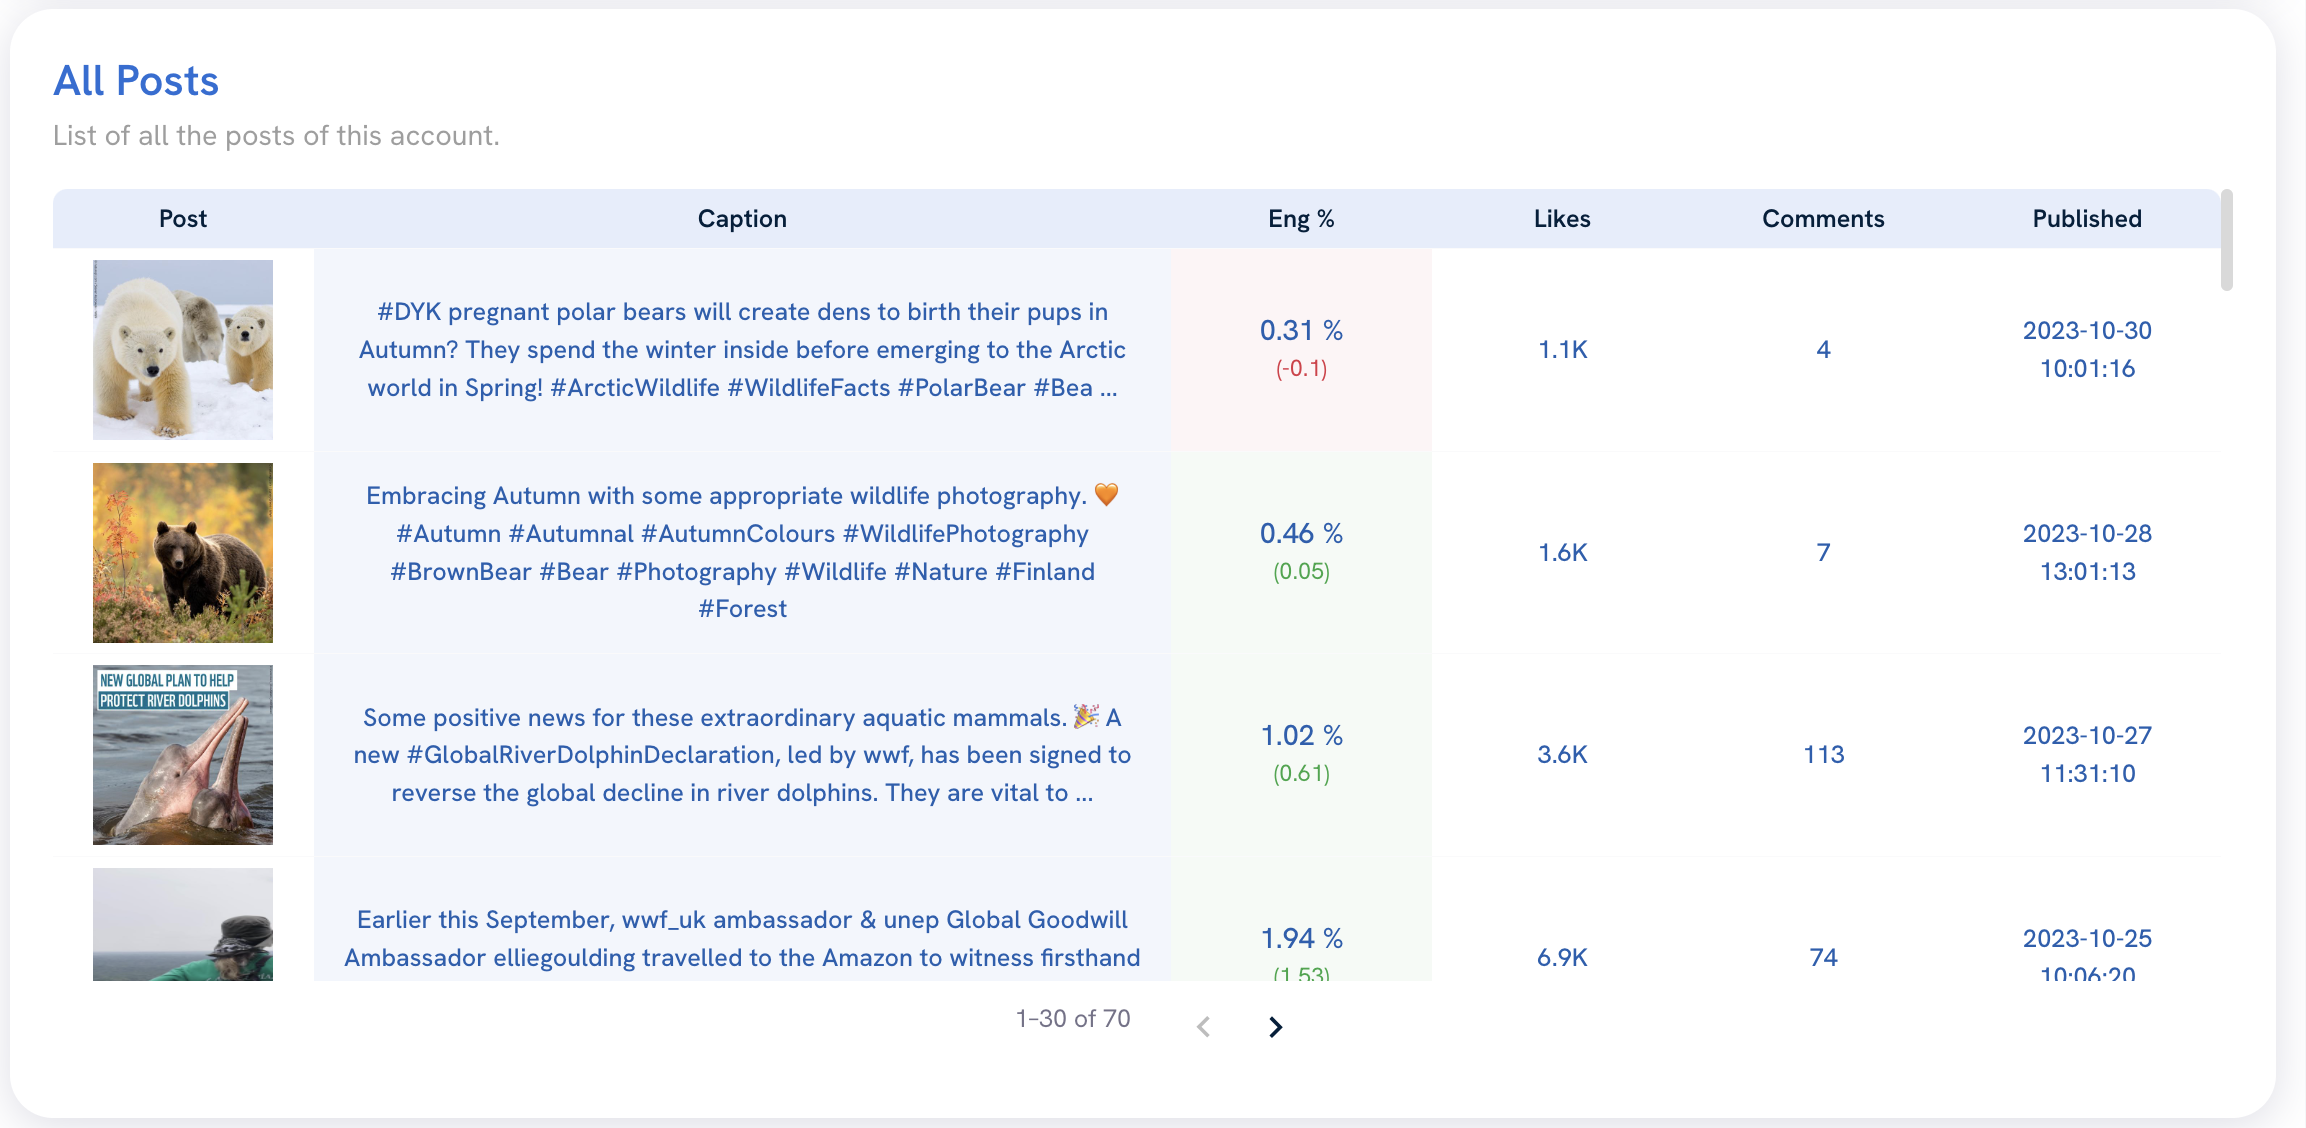Select the river dolphin declaration caption
The height and width of the screenshot is (1128, 2306).
(x=742, y=755)
